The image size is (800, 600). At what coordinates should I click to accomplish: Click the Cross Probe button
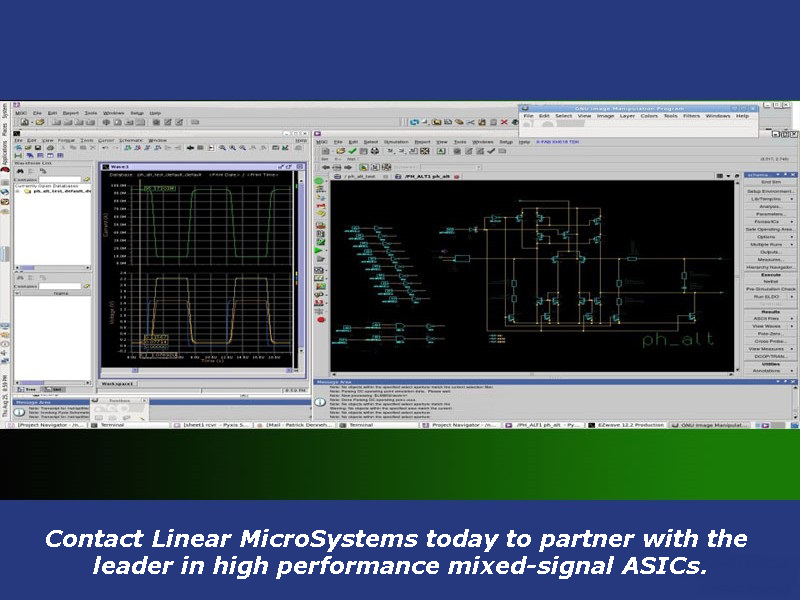pos(770,341)
